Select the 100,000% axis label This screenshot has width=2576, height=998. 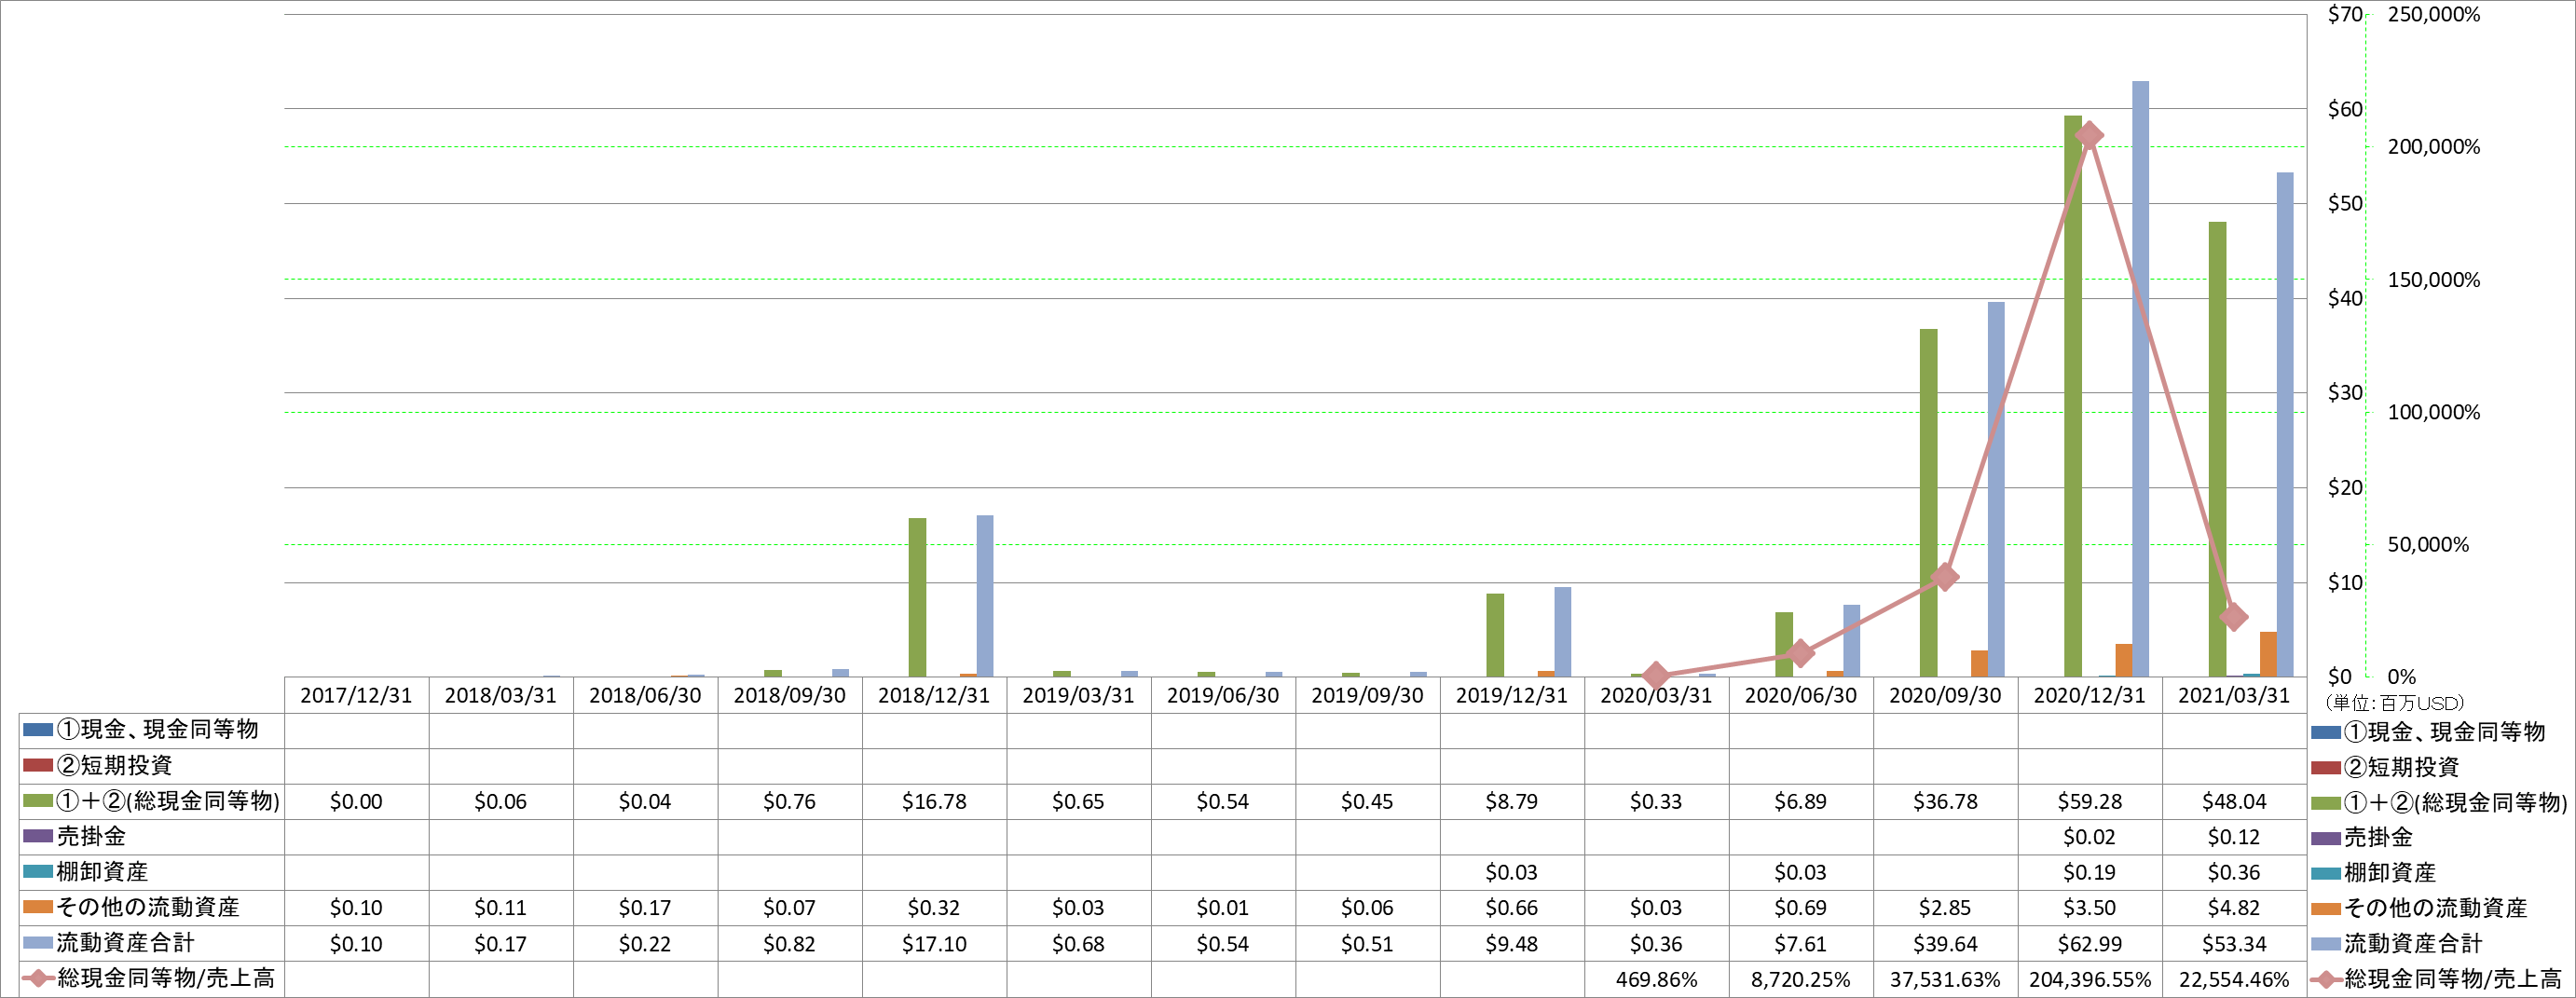click(x=2434, y=412)
